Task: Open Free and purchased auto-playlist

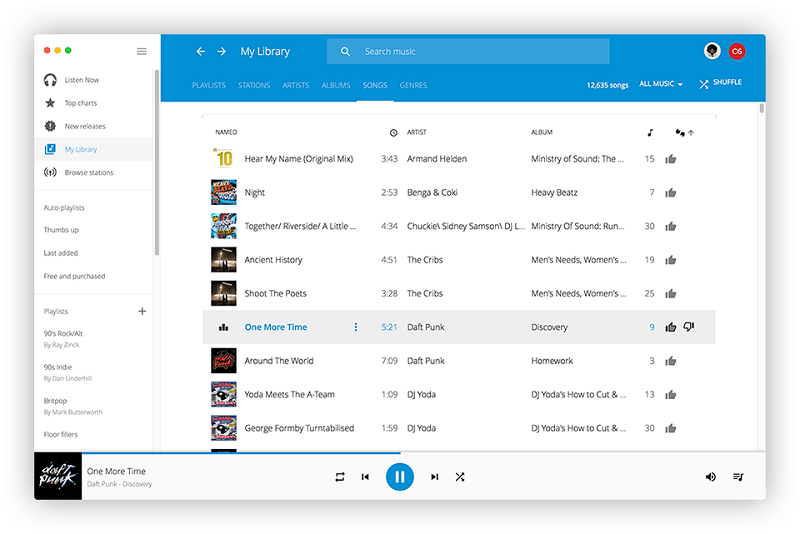Action: (x=74, y=276)
